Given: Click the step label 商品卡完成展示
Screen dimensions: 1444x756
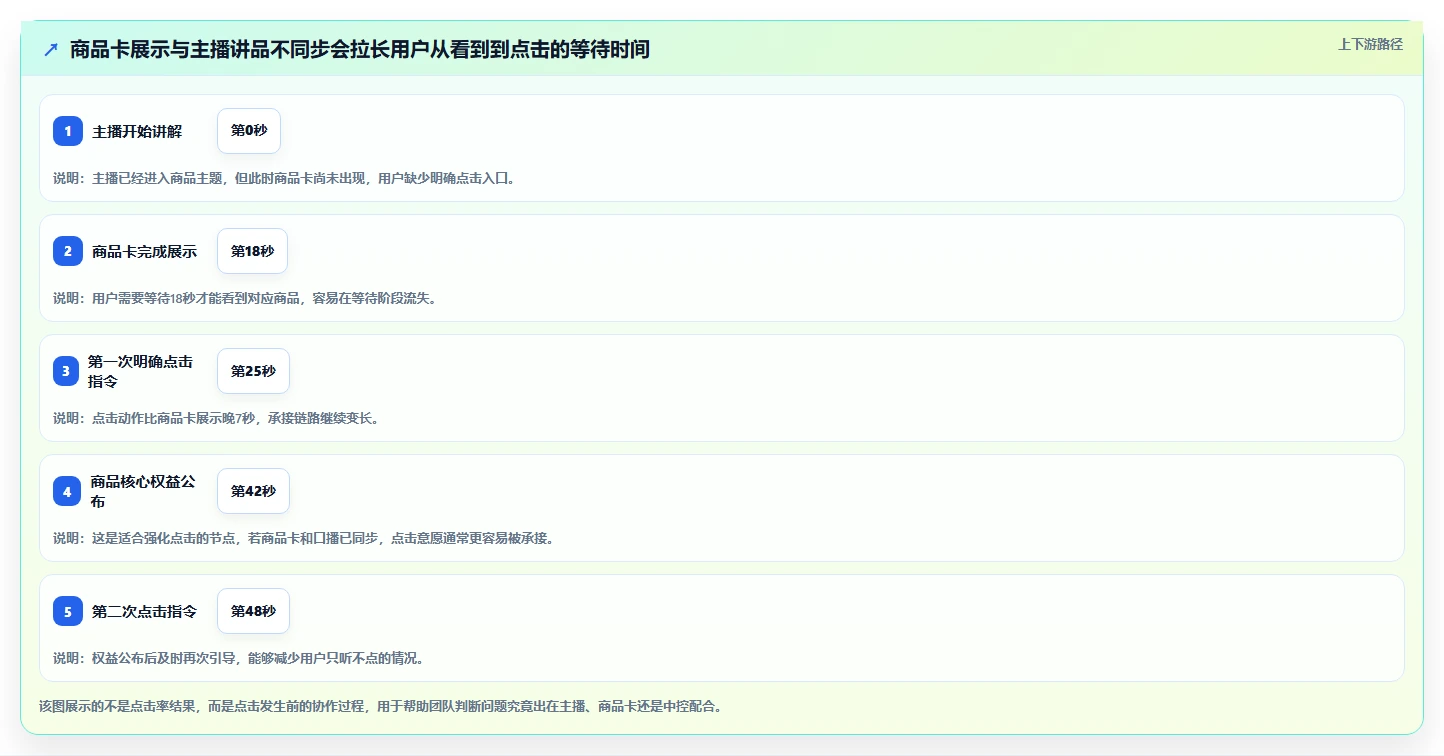Looking at the screenshot, I should point(144,251).
